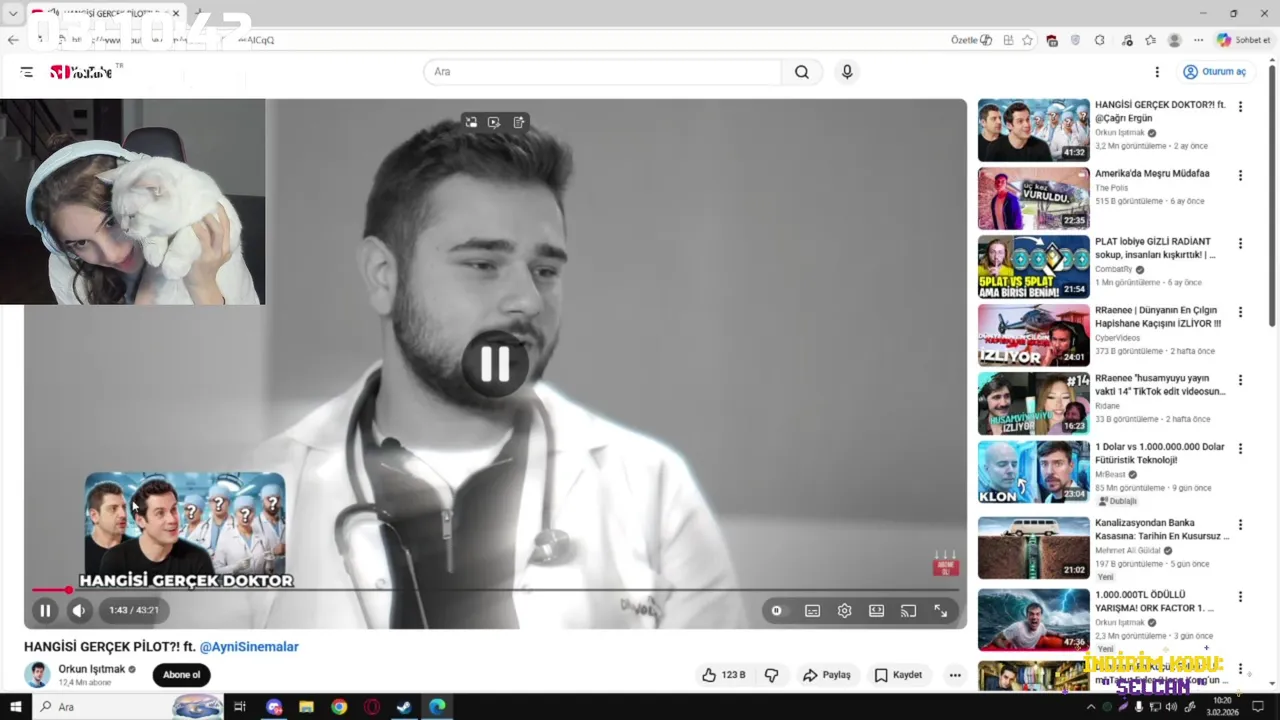Open the HANGİSİ GERÇEK DOKTOR recommended video thumbnail
Viewport: 1280px width, 720px height.
point(1033,130)
